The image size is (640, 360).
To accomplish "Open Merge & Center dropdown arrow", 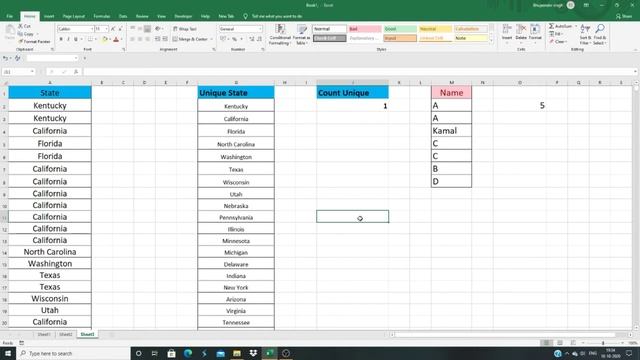I will point(211,39).
